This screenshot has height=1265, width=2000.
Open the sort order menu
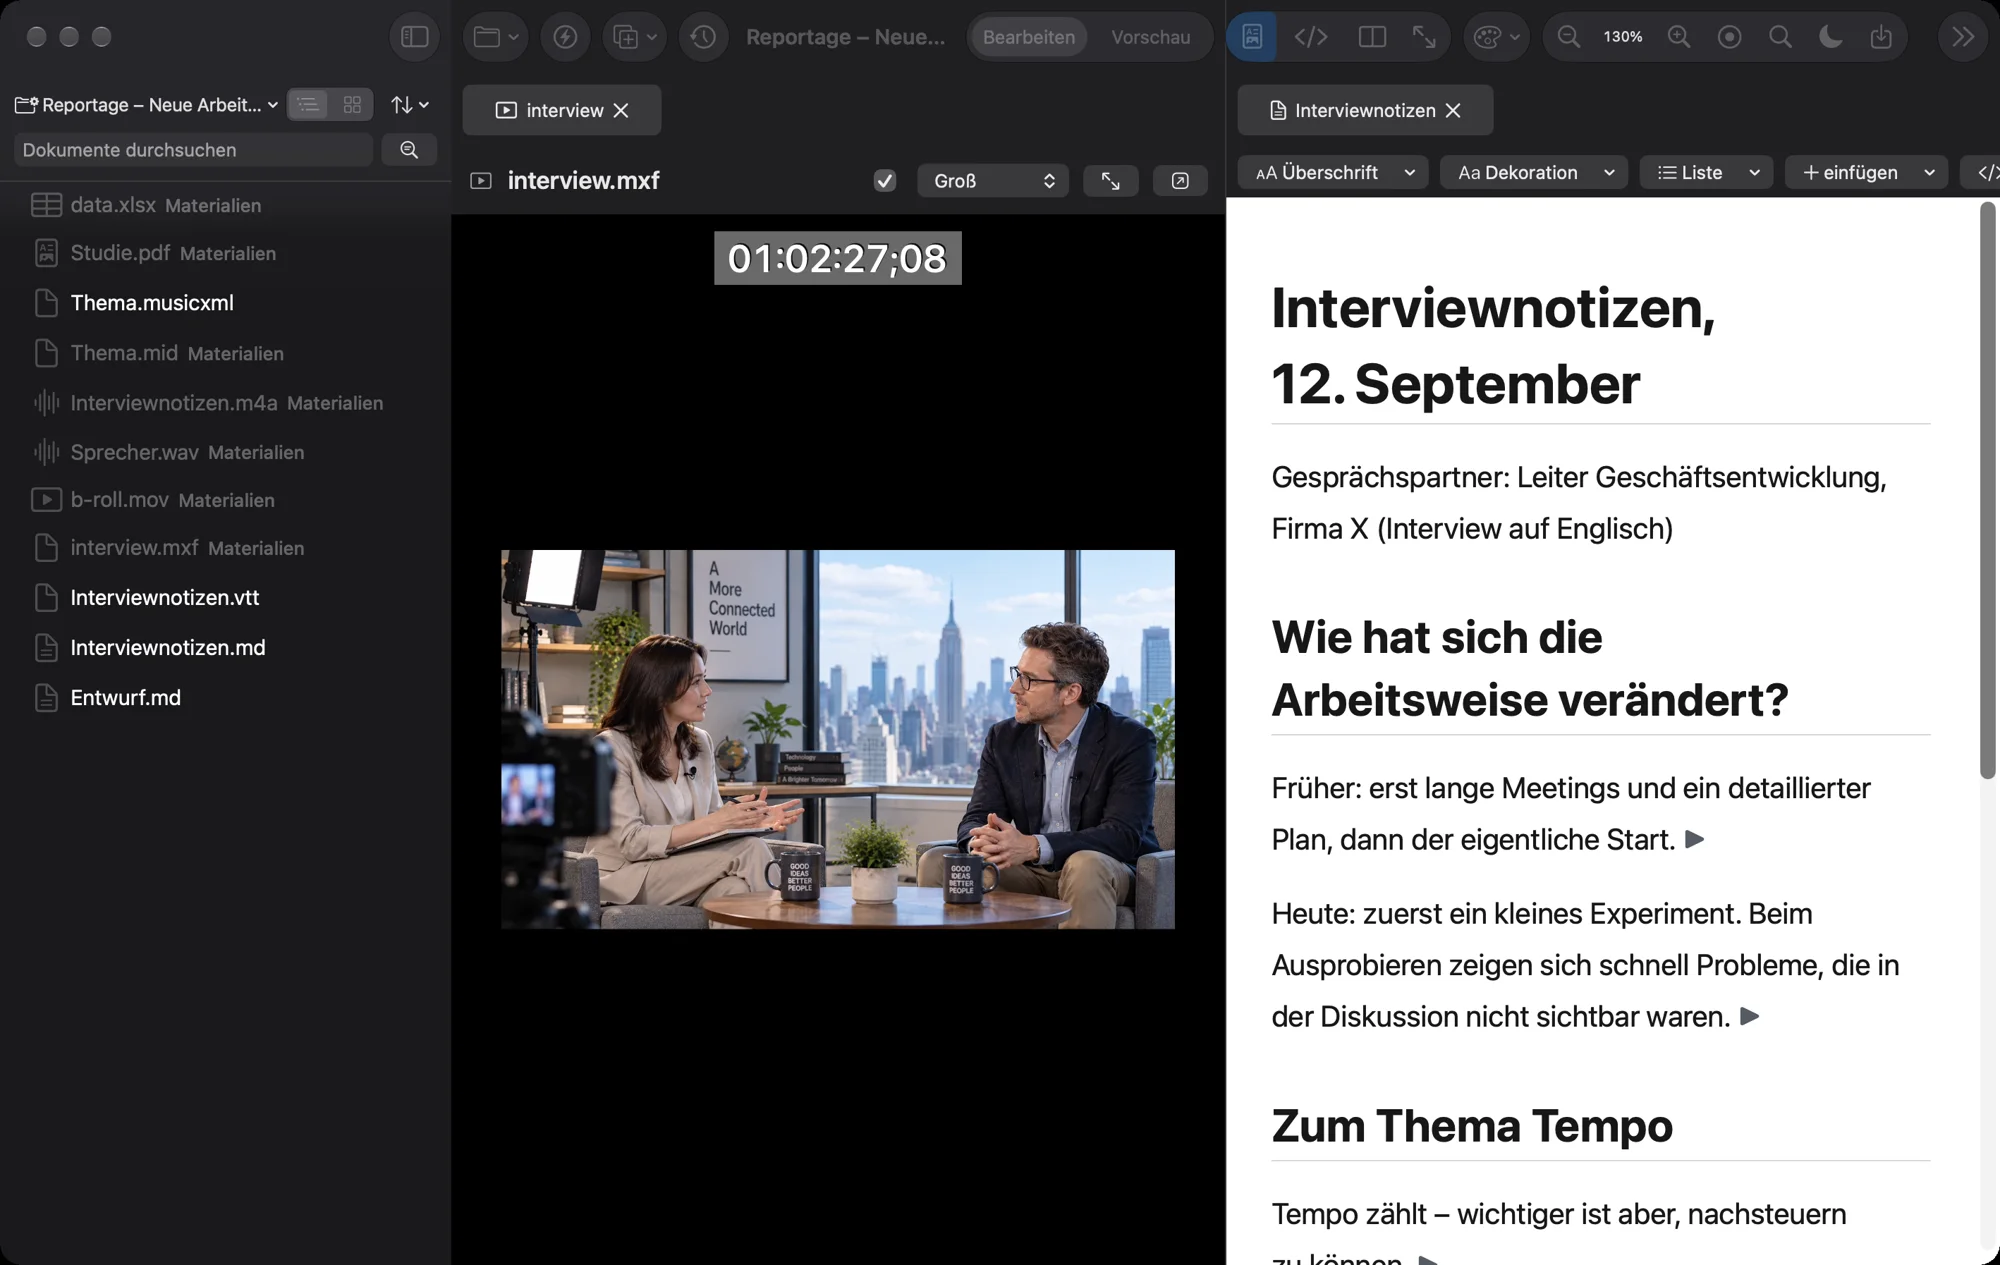pyautogui.click(x=409, y=104)
